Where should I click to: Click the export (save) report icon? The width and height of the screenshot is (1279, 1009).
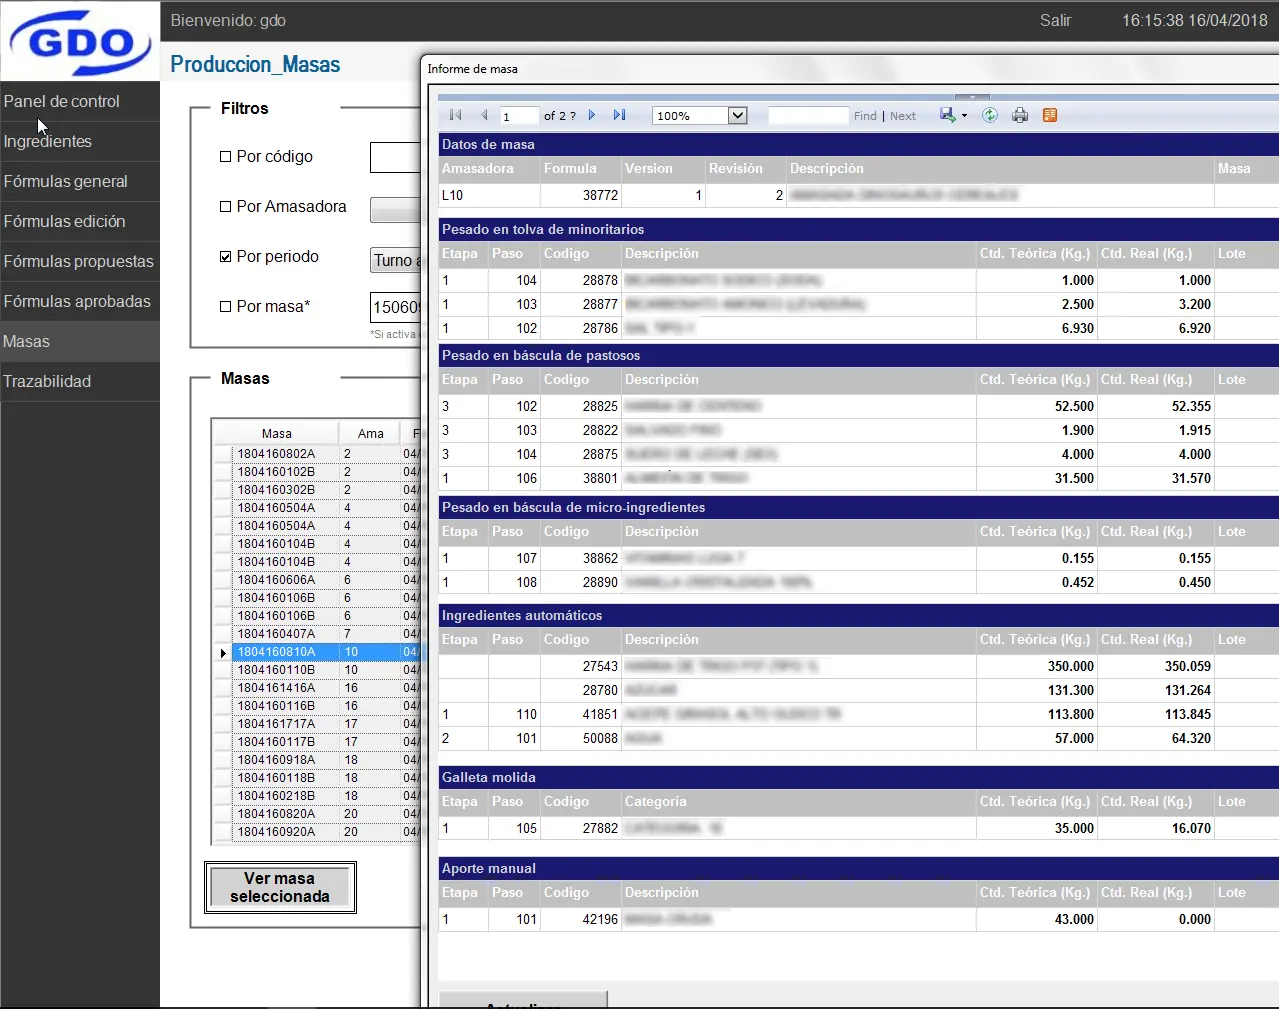point(948,115)
